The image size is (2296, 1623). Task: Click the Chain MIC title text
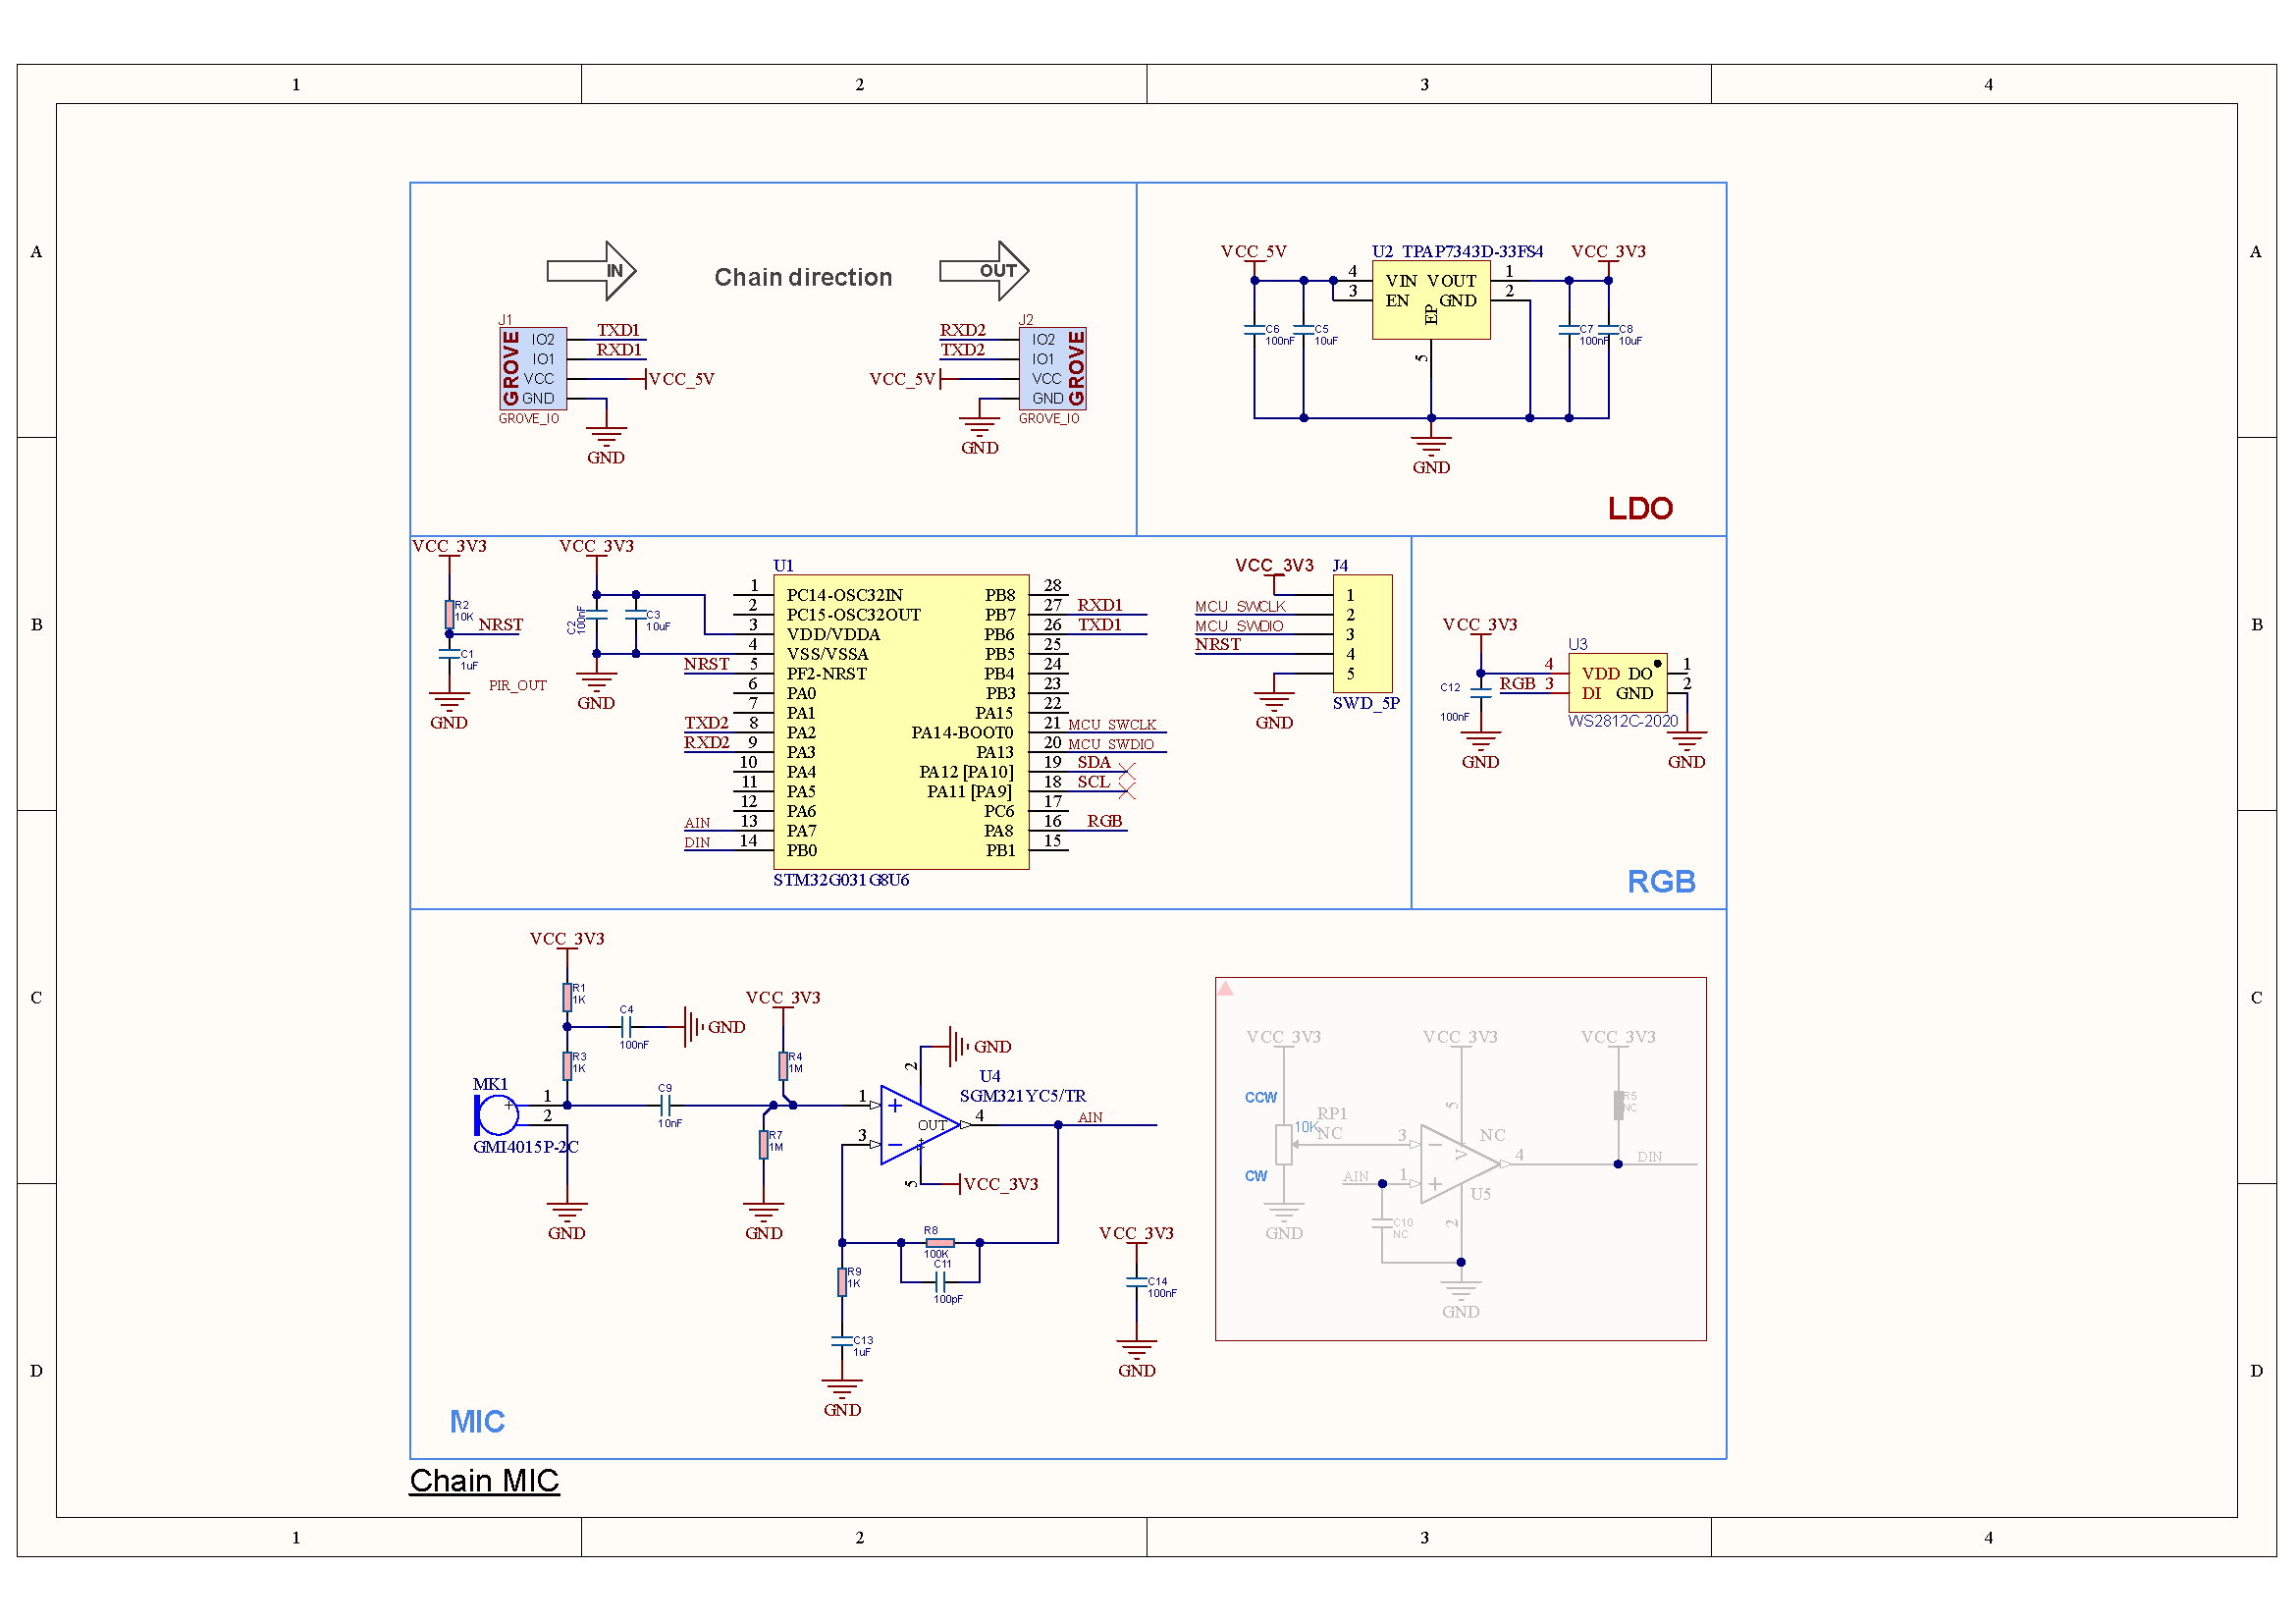pyautogui.click(x=484, y=1480)
